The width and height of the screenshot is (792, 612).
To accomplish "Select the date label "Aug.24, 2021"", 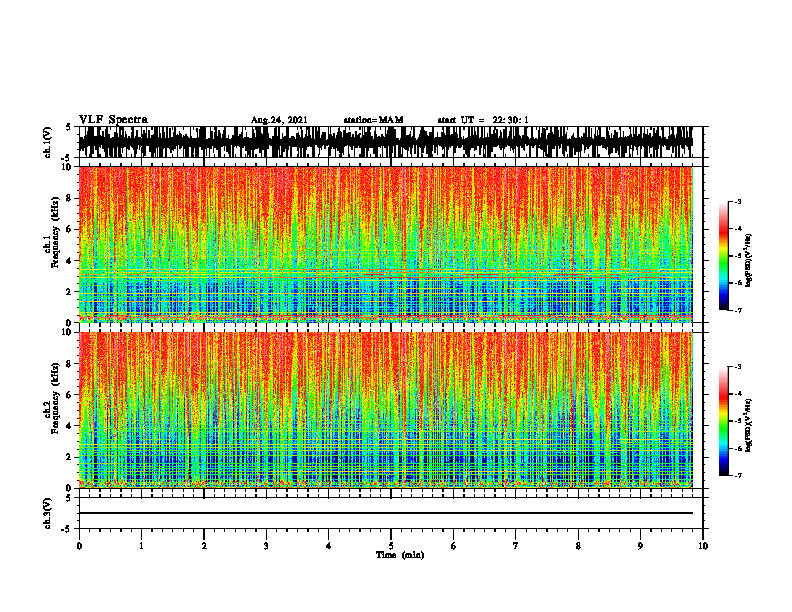I will 279,120.
